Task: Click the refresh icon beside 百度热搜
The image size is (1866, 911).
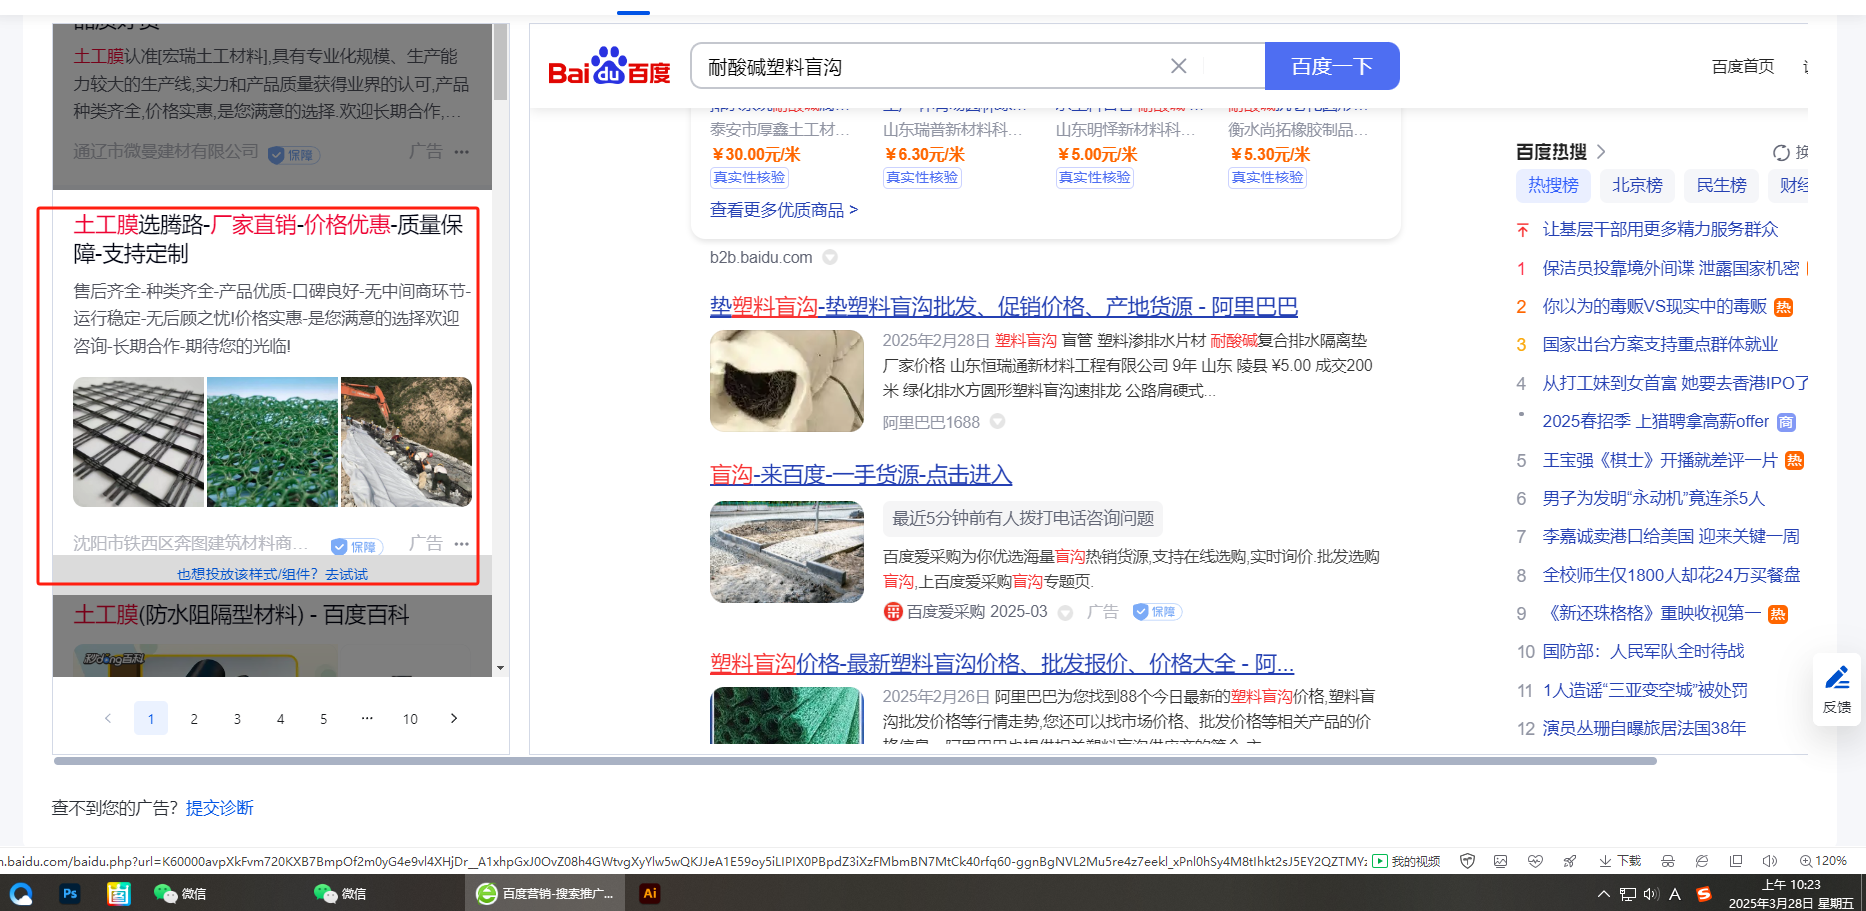Action: (1781, 153)
